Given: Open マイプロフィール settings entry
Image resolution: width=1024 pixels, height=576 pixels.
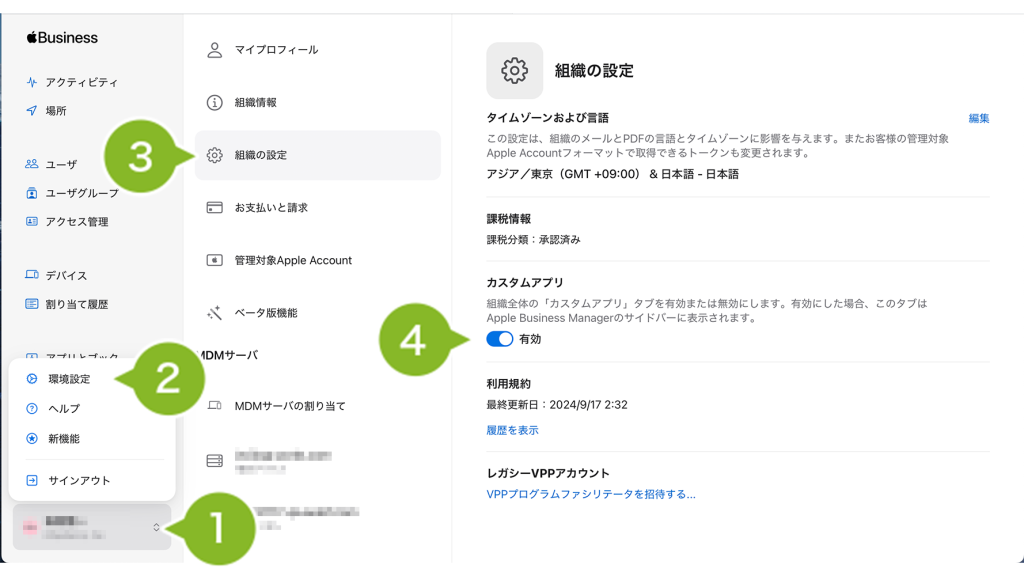Looking at the screenshot, I should 317,50.
